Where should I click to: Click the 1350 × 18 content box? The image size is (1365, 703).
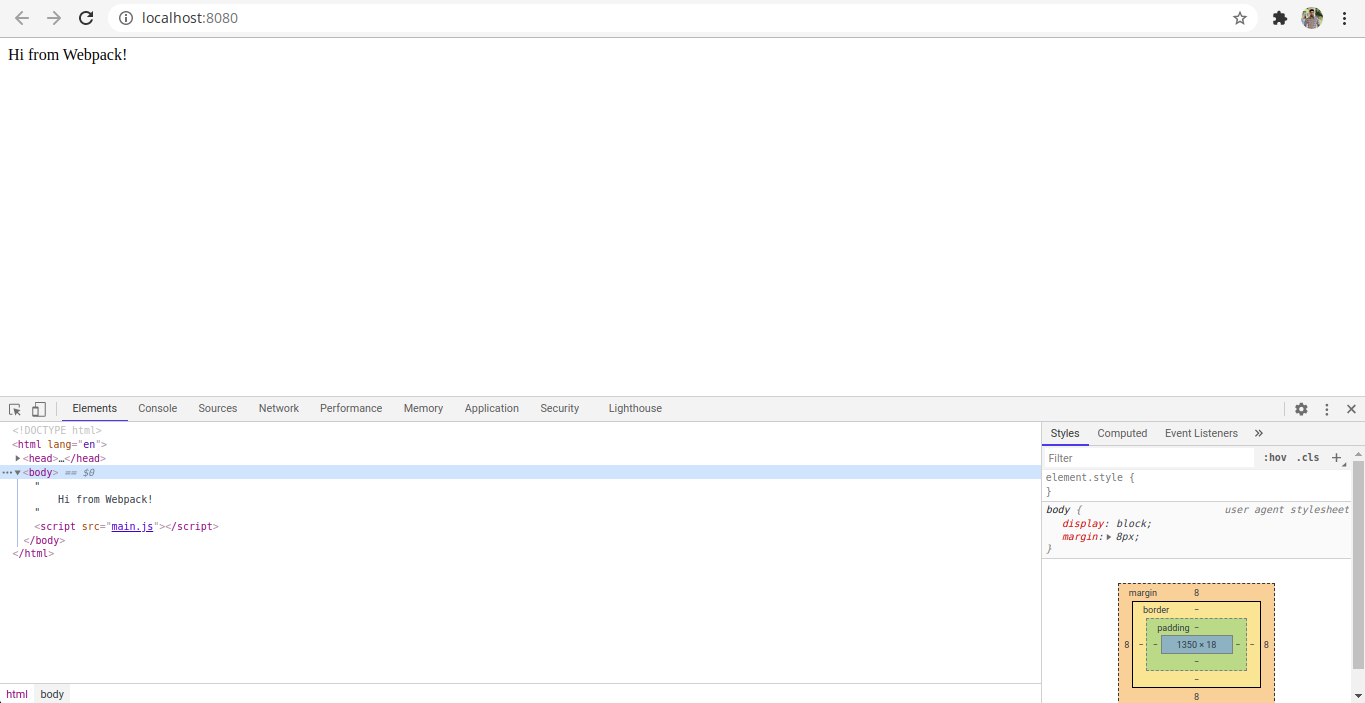pos(1196,645)
